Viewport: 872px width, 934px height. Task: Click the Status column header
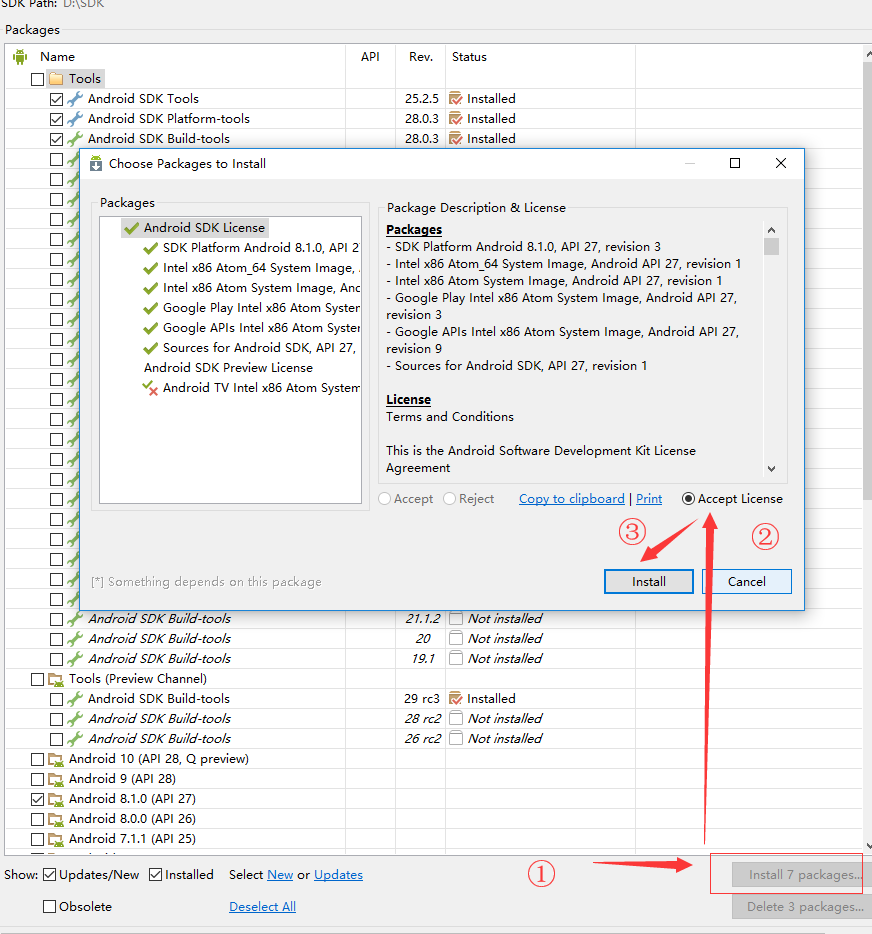469,57
